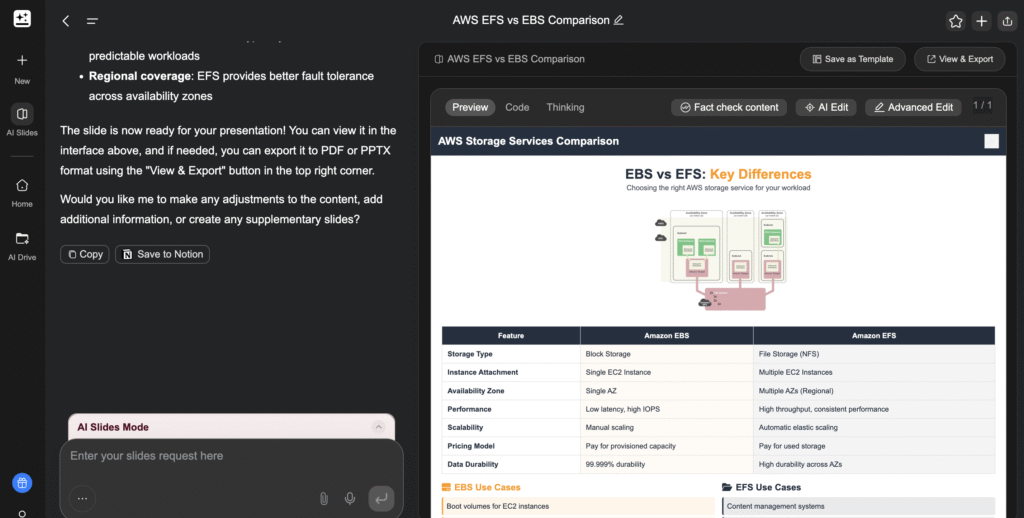Screen dimensions: 1024x518
Task: Click the blue gift icon
Action: click(x=22, y=483)
